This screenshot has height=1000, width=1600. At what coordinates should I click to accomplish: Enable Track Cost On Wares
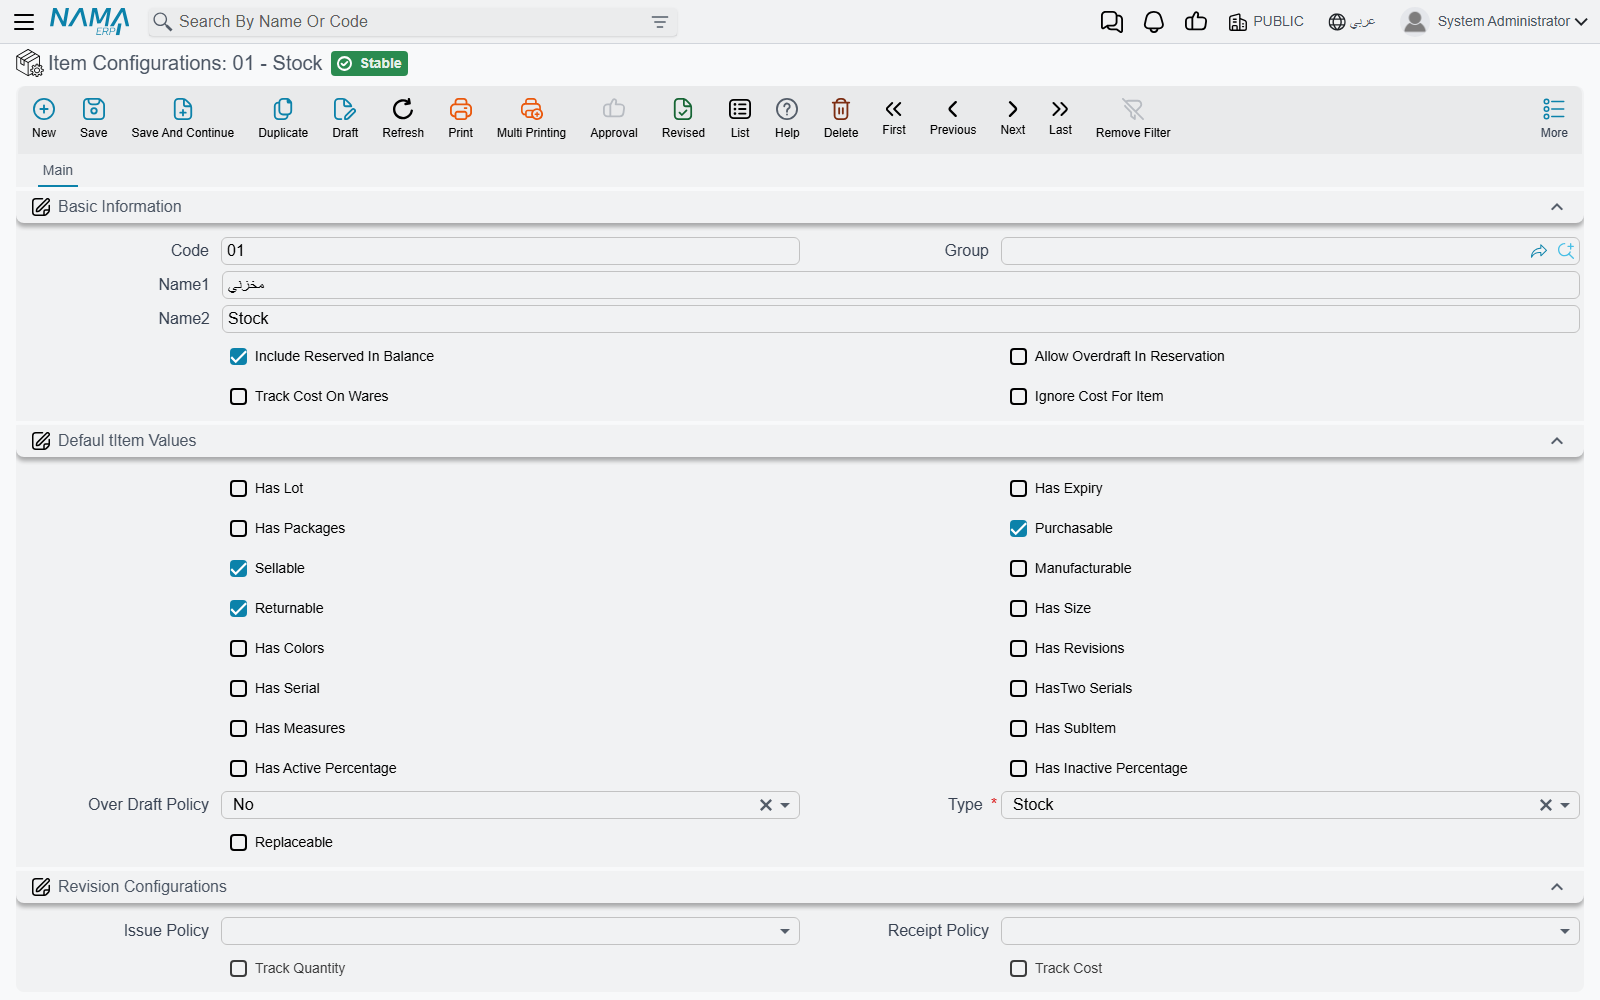click(x=238, y=396)
